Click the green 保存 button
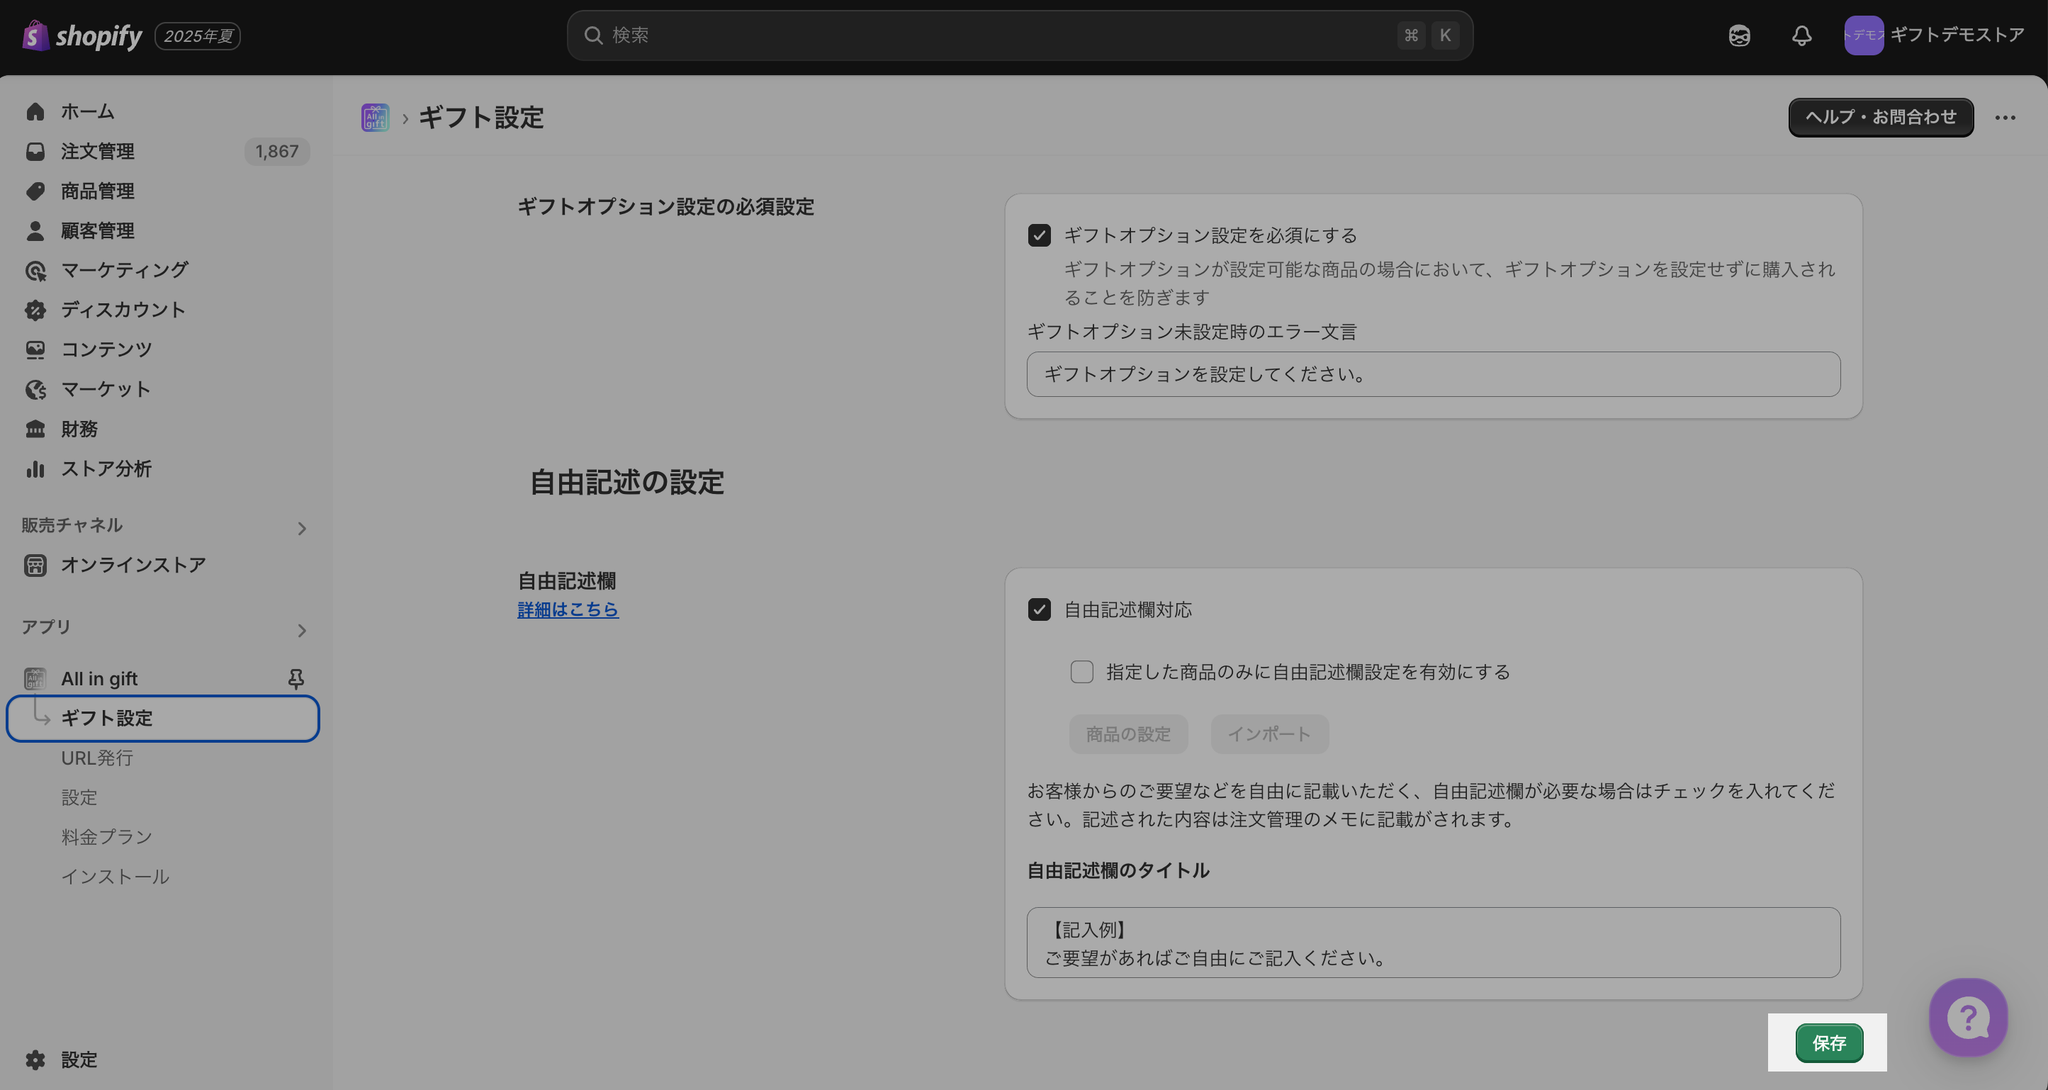Screen dimensions: 2048x1090 [1828, 1043]
